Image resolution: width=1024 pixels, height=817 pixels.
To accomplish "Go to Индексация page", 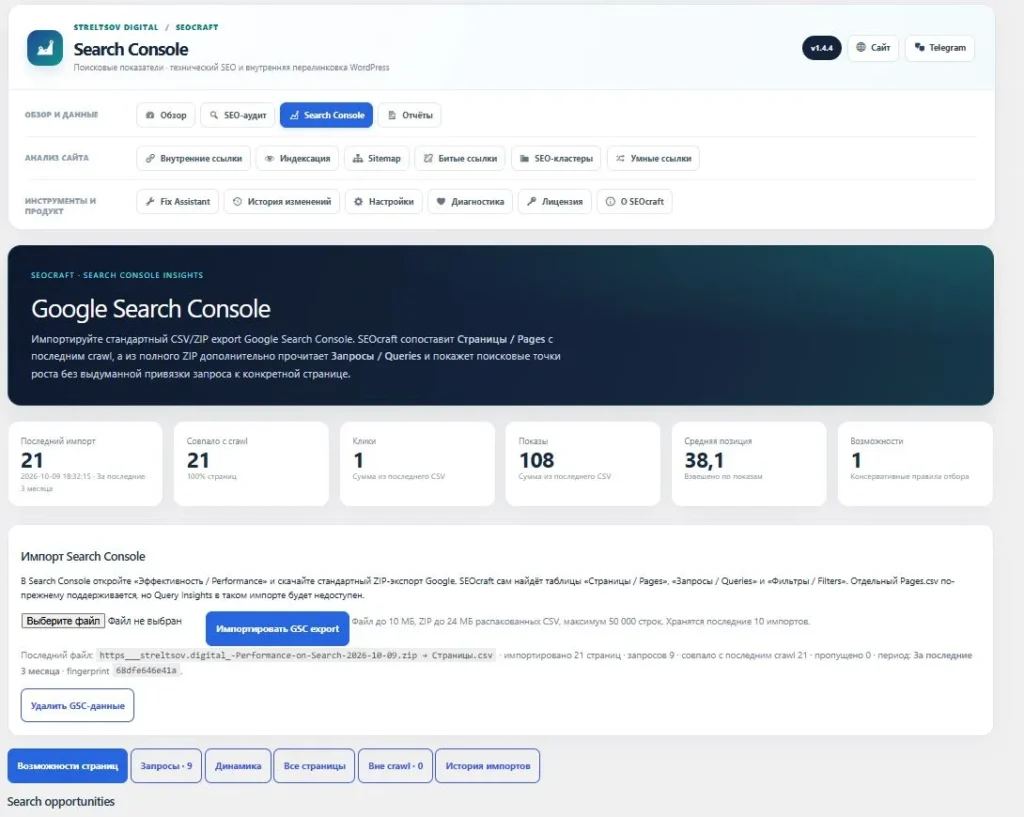I will tap(297, 158).
